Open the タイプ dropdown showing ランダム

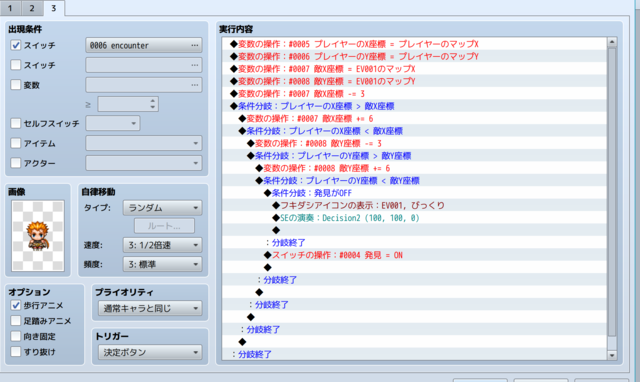tap(162, 208)
